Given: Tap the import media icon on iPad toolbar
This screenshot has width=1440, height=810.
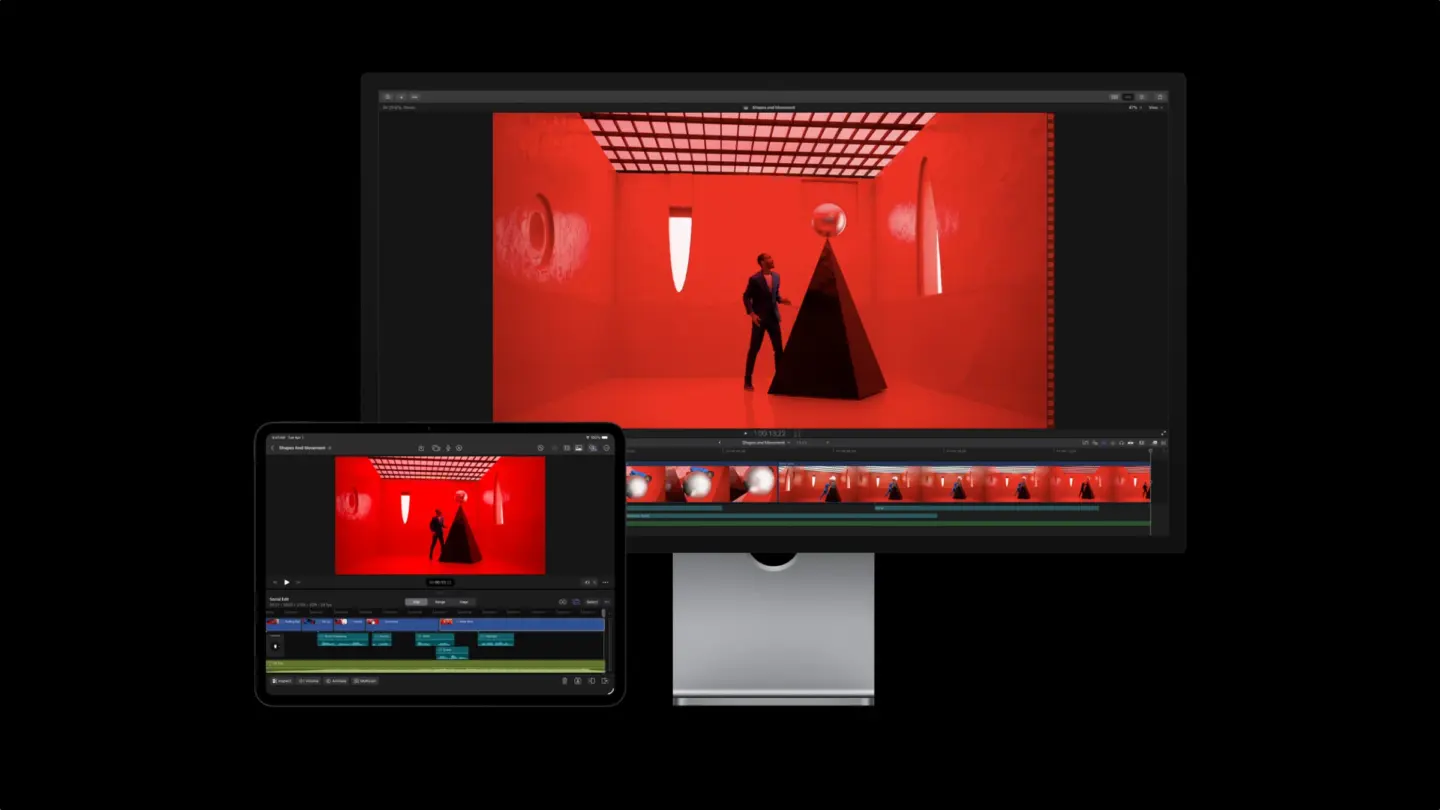Looking at the screenshot, I should 421,448.
